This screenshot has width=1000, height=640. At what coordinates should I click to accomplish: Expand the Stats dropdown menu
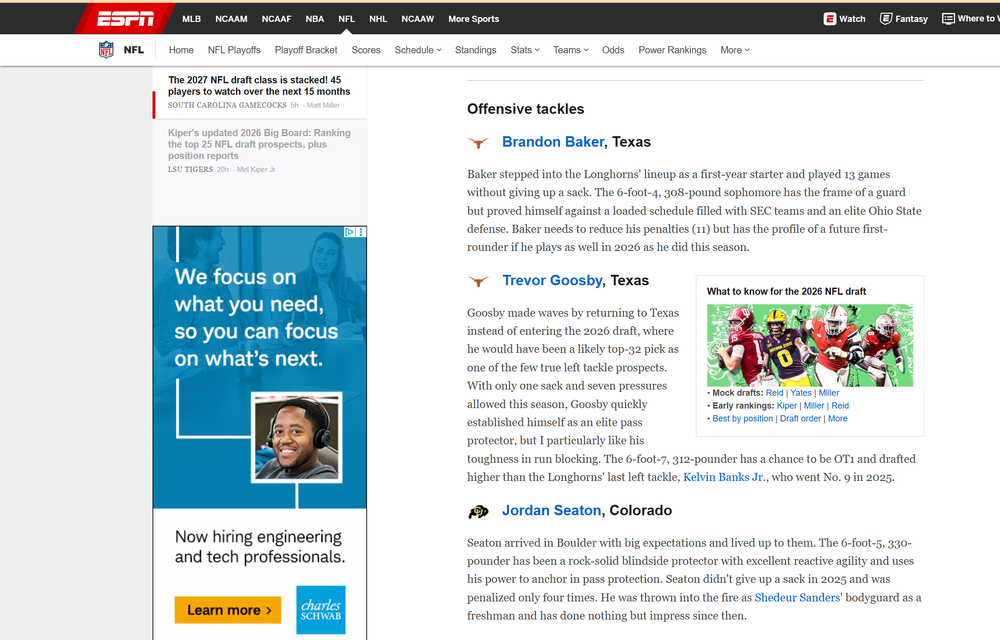(x=524, y=50)
